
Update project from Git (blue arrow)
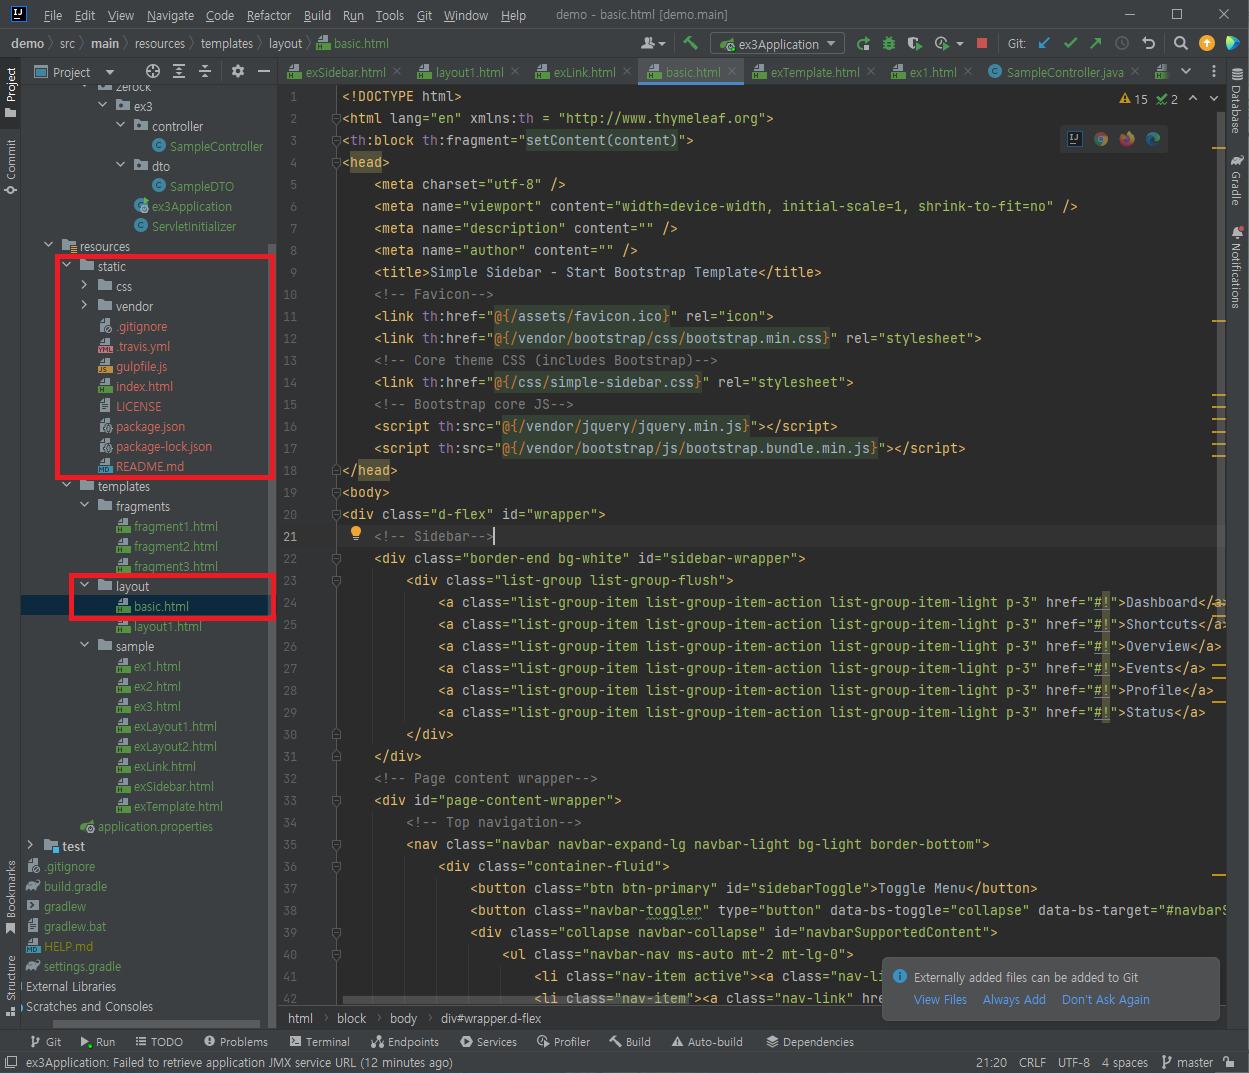point(1044,43)
